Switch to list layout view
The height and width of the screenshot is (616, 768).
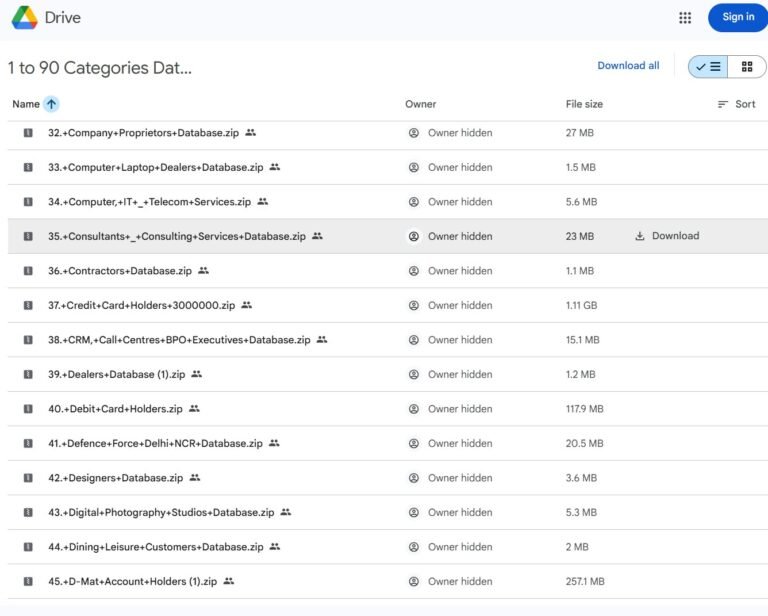(708, 67)
